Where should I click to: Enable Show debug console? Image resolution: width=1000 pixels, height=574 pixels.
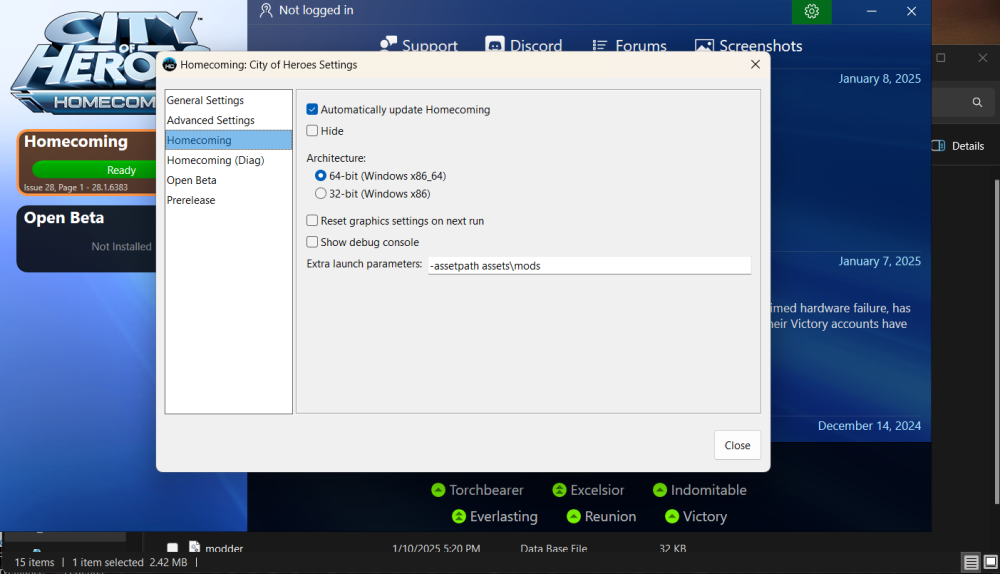pyautogui.click(x=313, y=242)
